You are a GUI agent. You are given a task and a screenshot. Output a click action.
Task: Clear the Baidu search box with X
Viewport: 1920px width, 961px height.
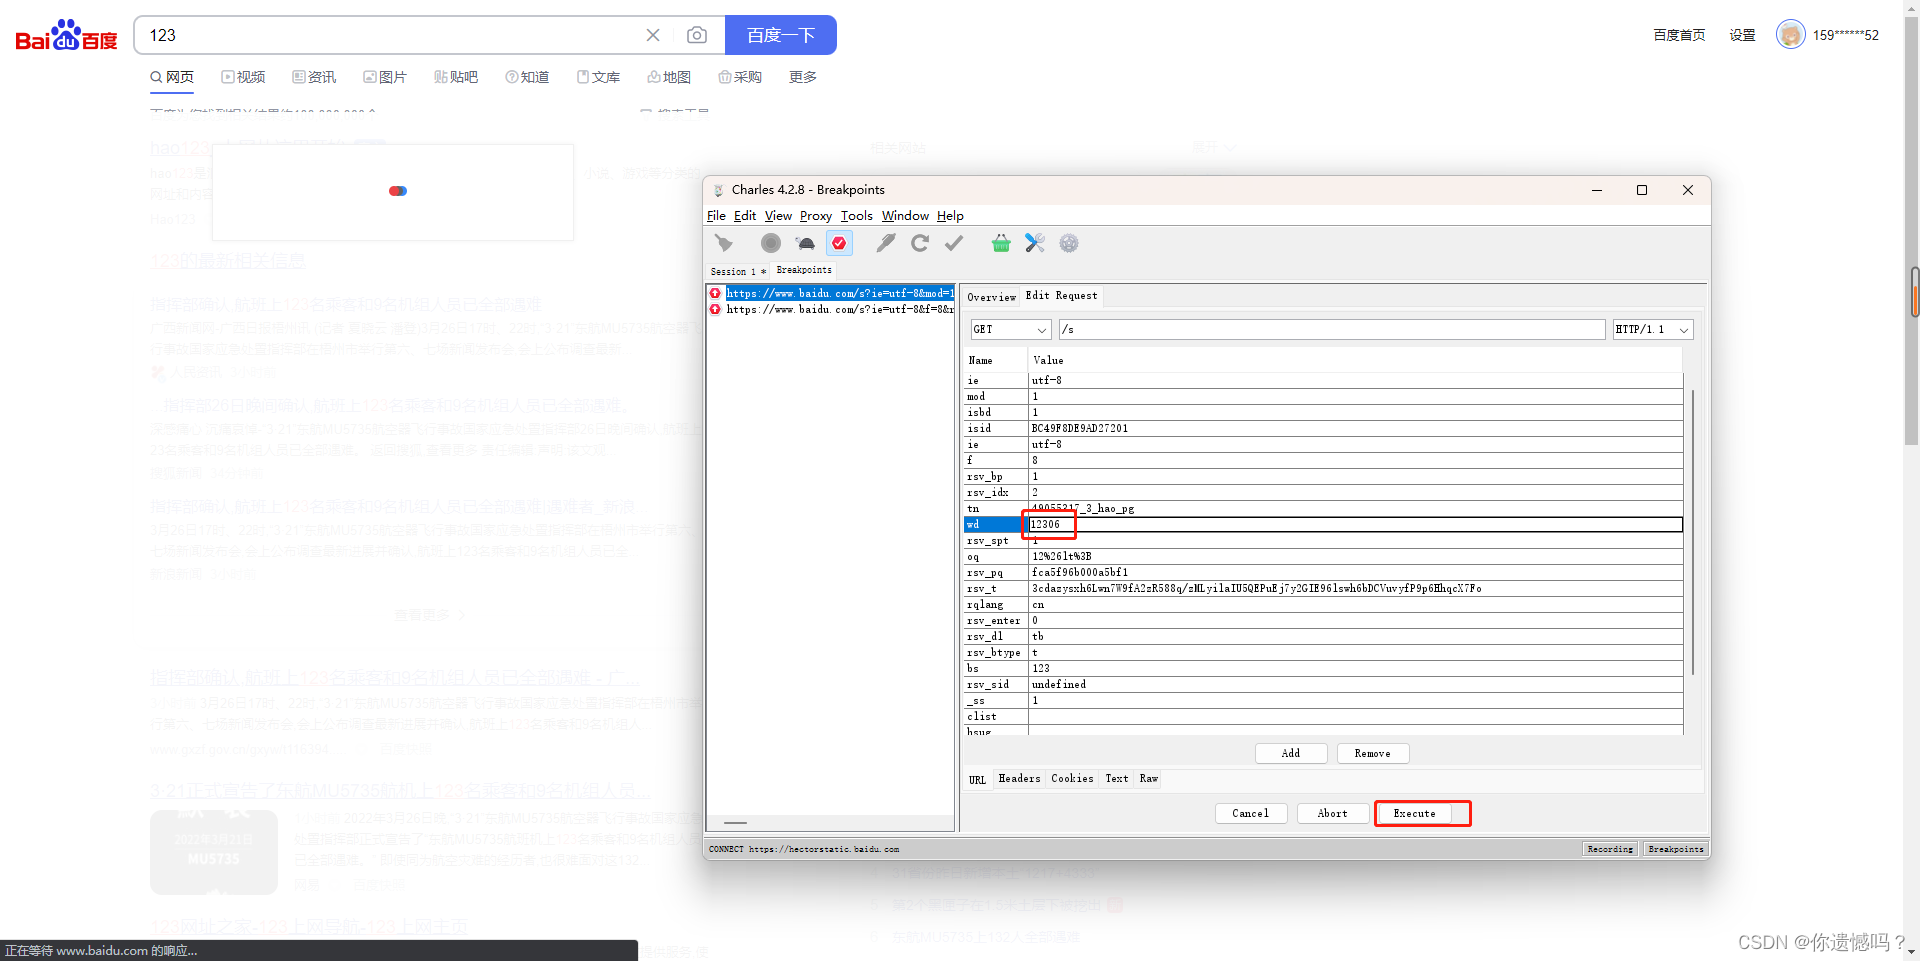653,35
